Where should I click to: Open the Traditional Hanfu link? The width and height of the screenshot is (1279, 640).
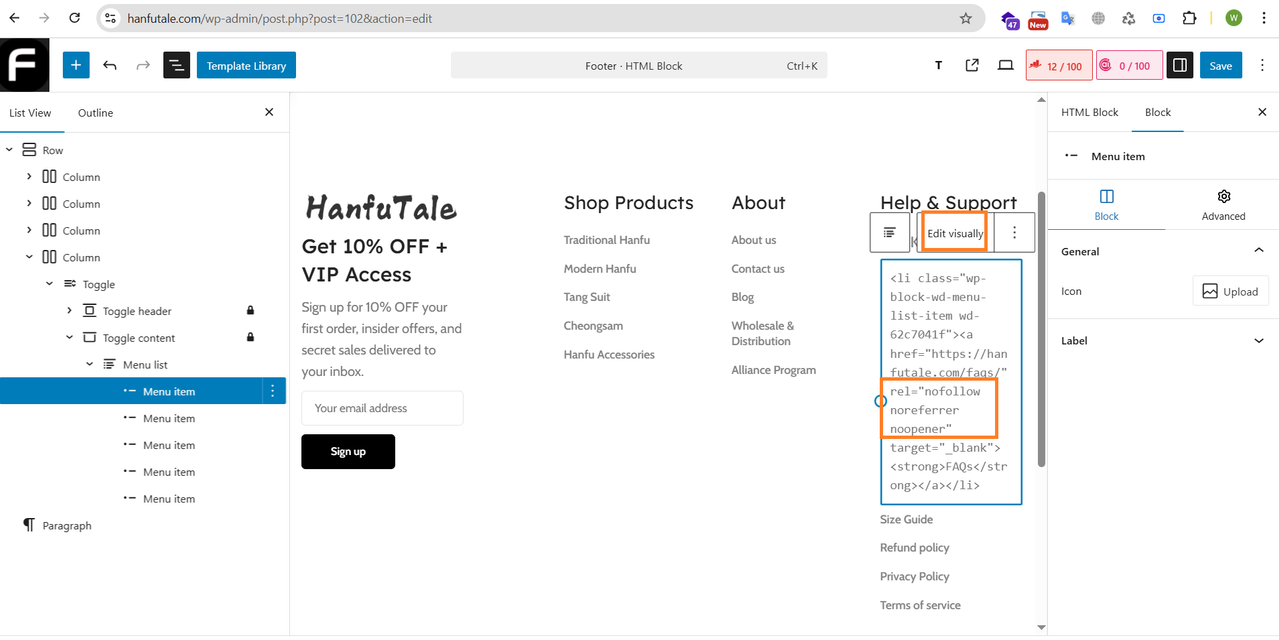[607, 240]
